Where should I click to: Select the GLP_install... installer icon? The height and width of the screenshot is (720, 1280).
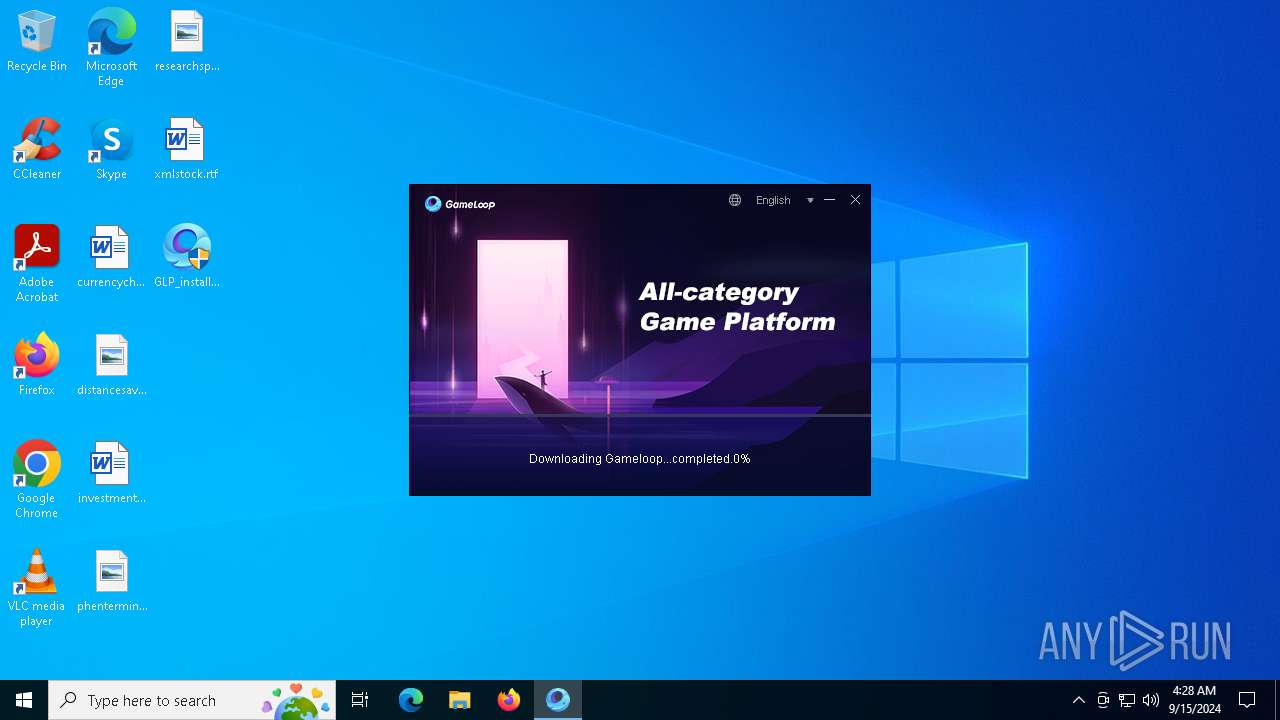[187, 258]
